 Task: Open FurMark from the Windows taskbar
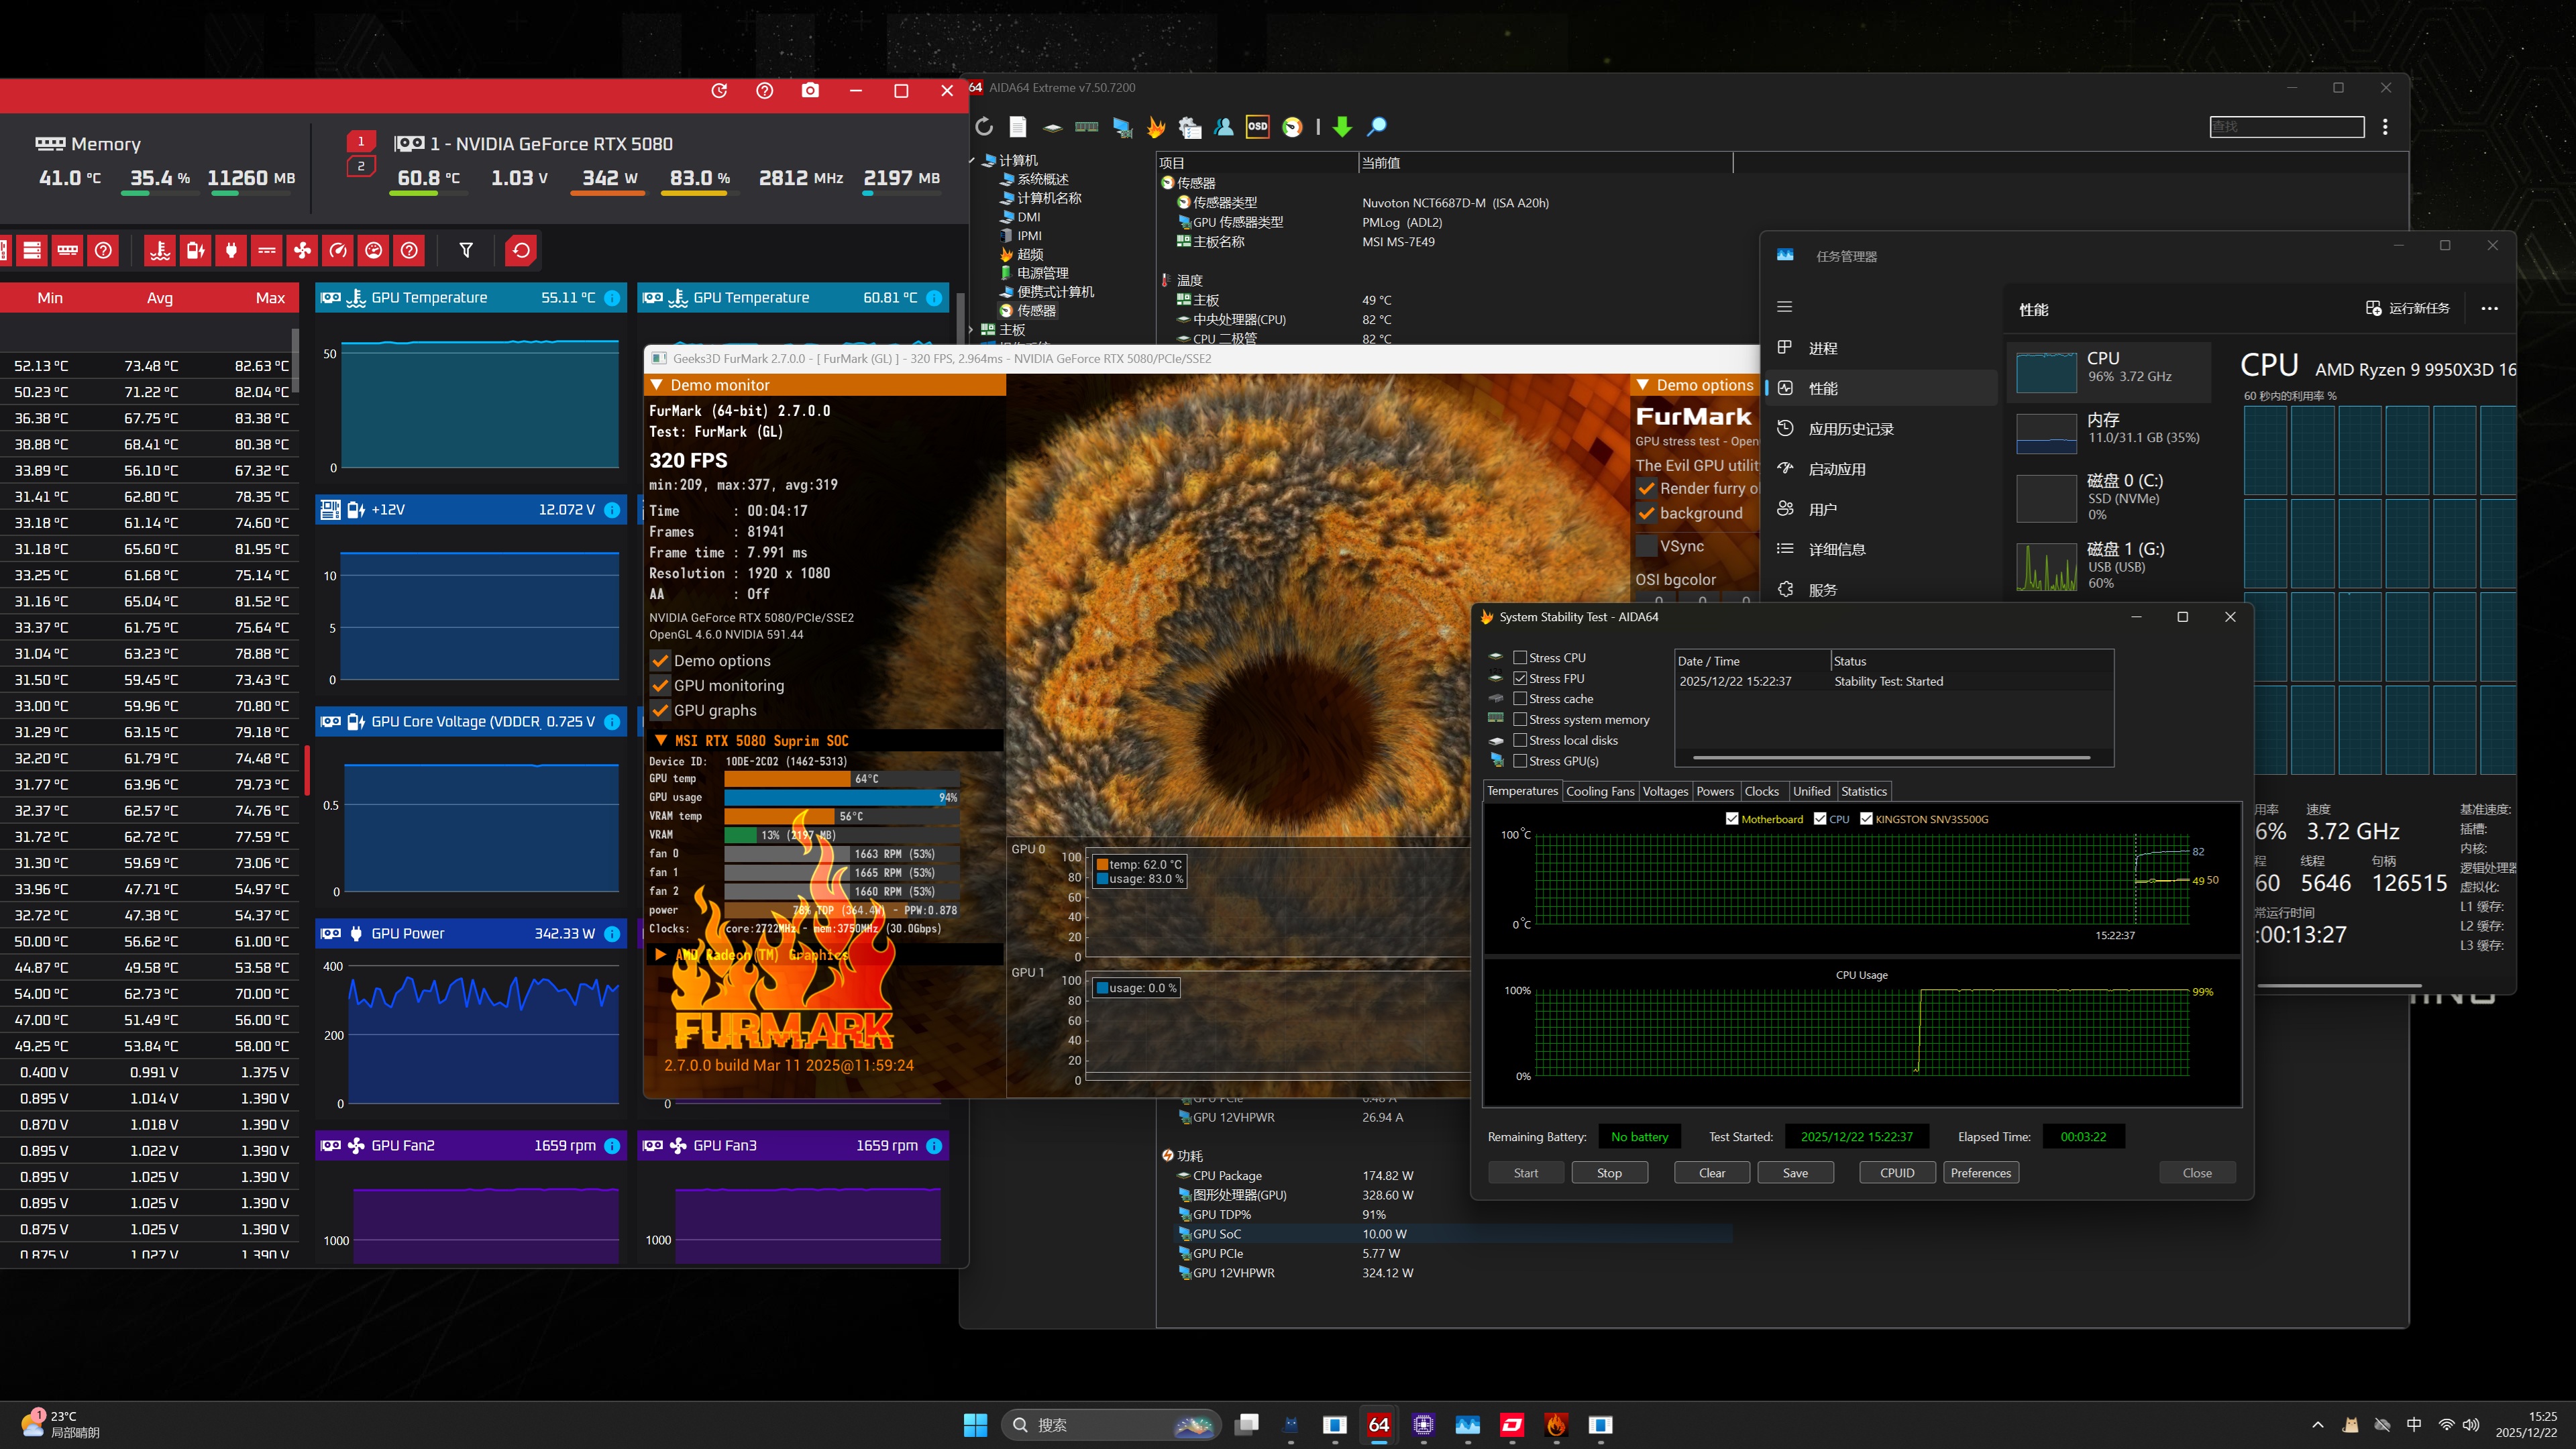click(x=1555, y=1424)
